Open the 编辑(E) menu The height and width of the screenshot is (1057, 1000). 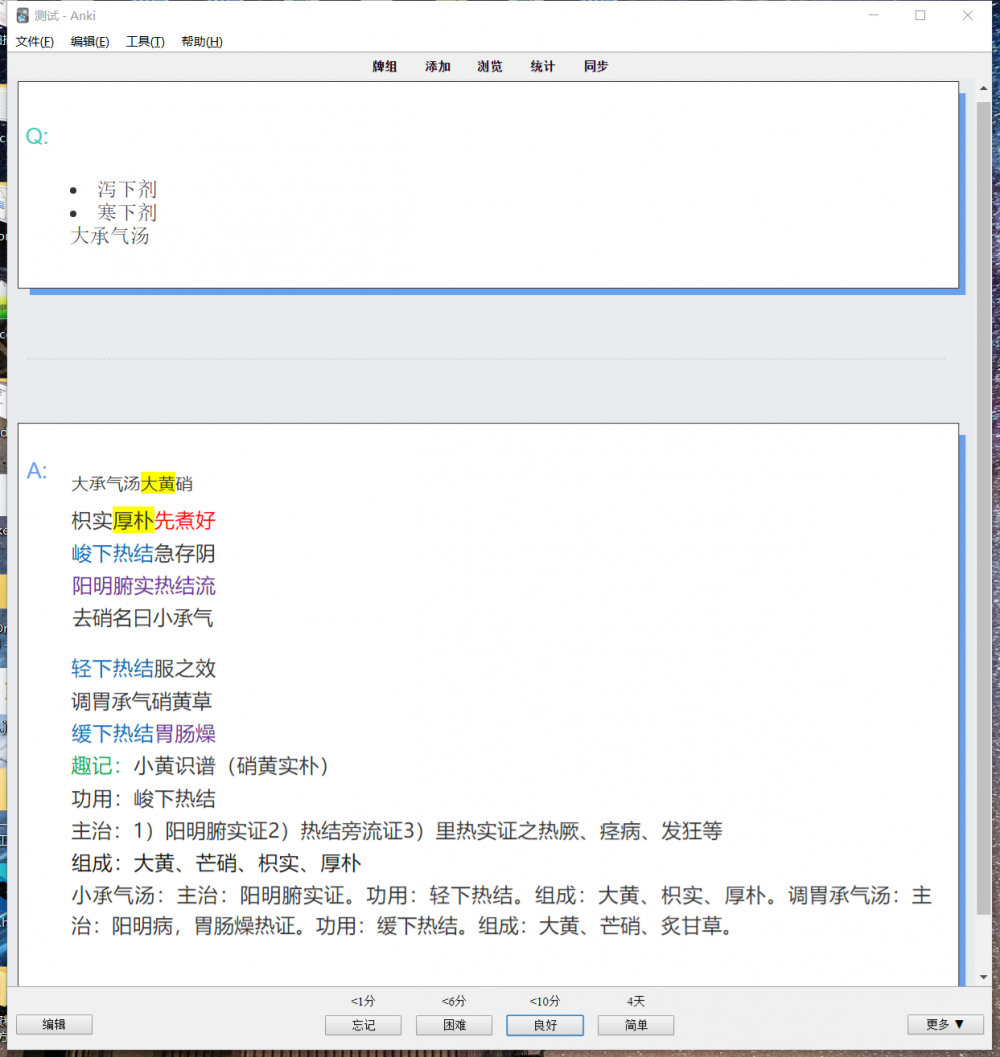(x=90, y=42)
